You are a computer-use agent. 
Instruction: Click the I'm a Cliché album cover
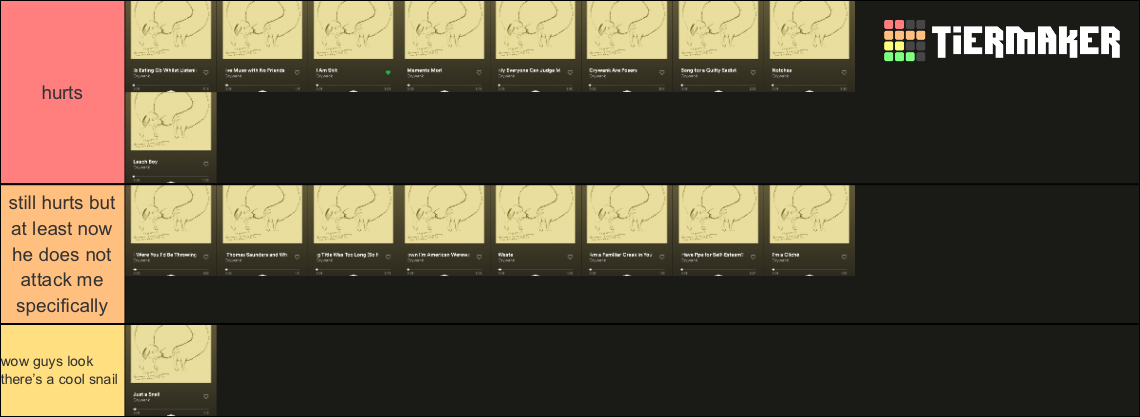point(811,215)
